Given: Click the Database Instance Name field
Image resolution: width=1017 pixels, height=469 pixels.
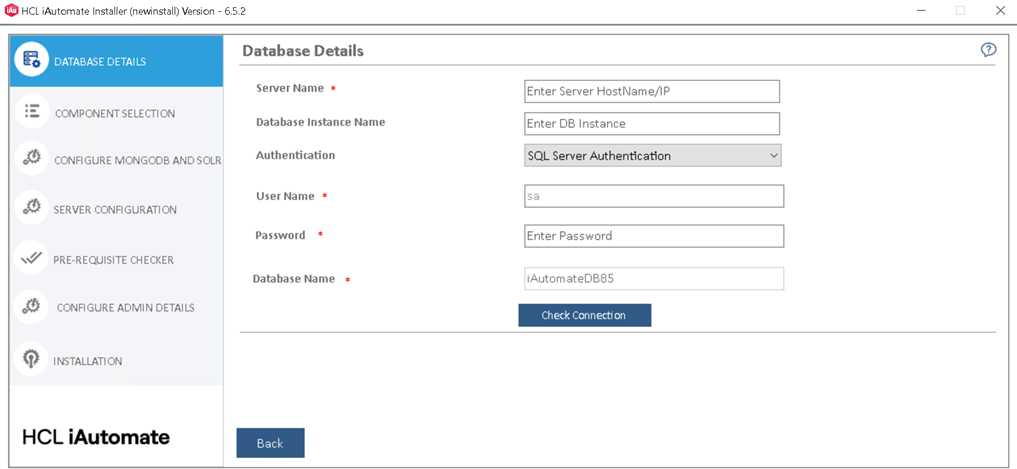Looking at the screenshot, I should click(651, 124).
